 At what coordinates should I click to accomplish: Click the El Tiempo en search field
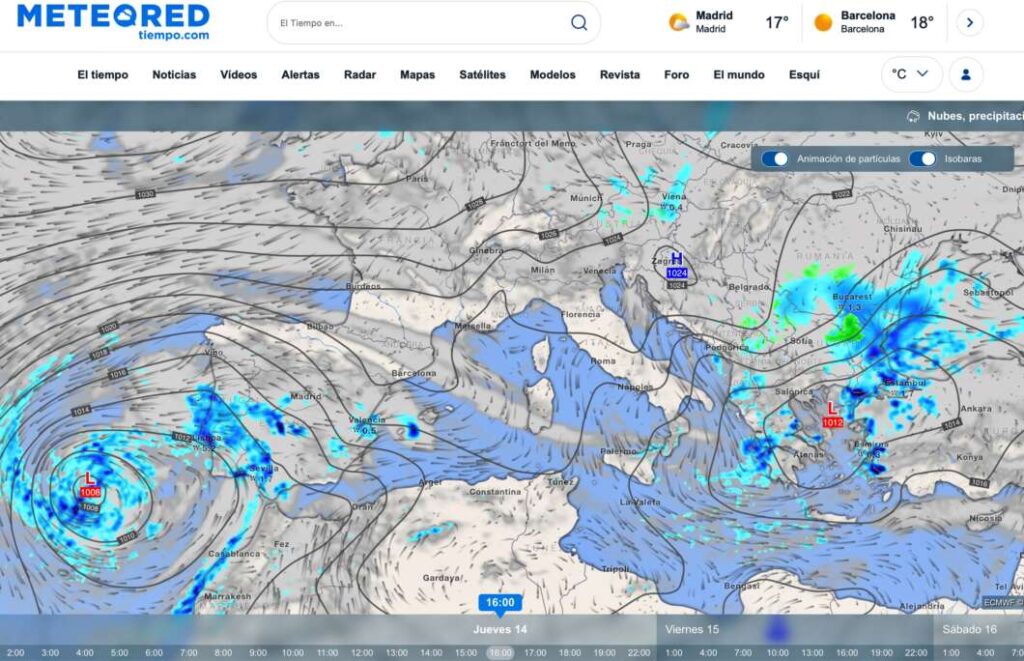(420, 23)
